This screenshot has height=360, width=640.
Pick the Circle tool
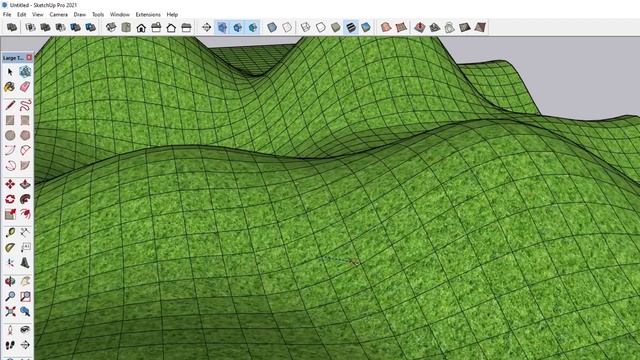[x=10, y=135]
